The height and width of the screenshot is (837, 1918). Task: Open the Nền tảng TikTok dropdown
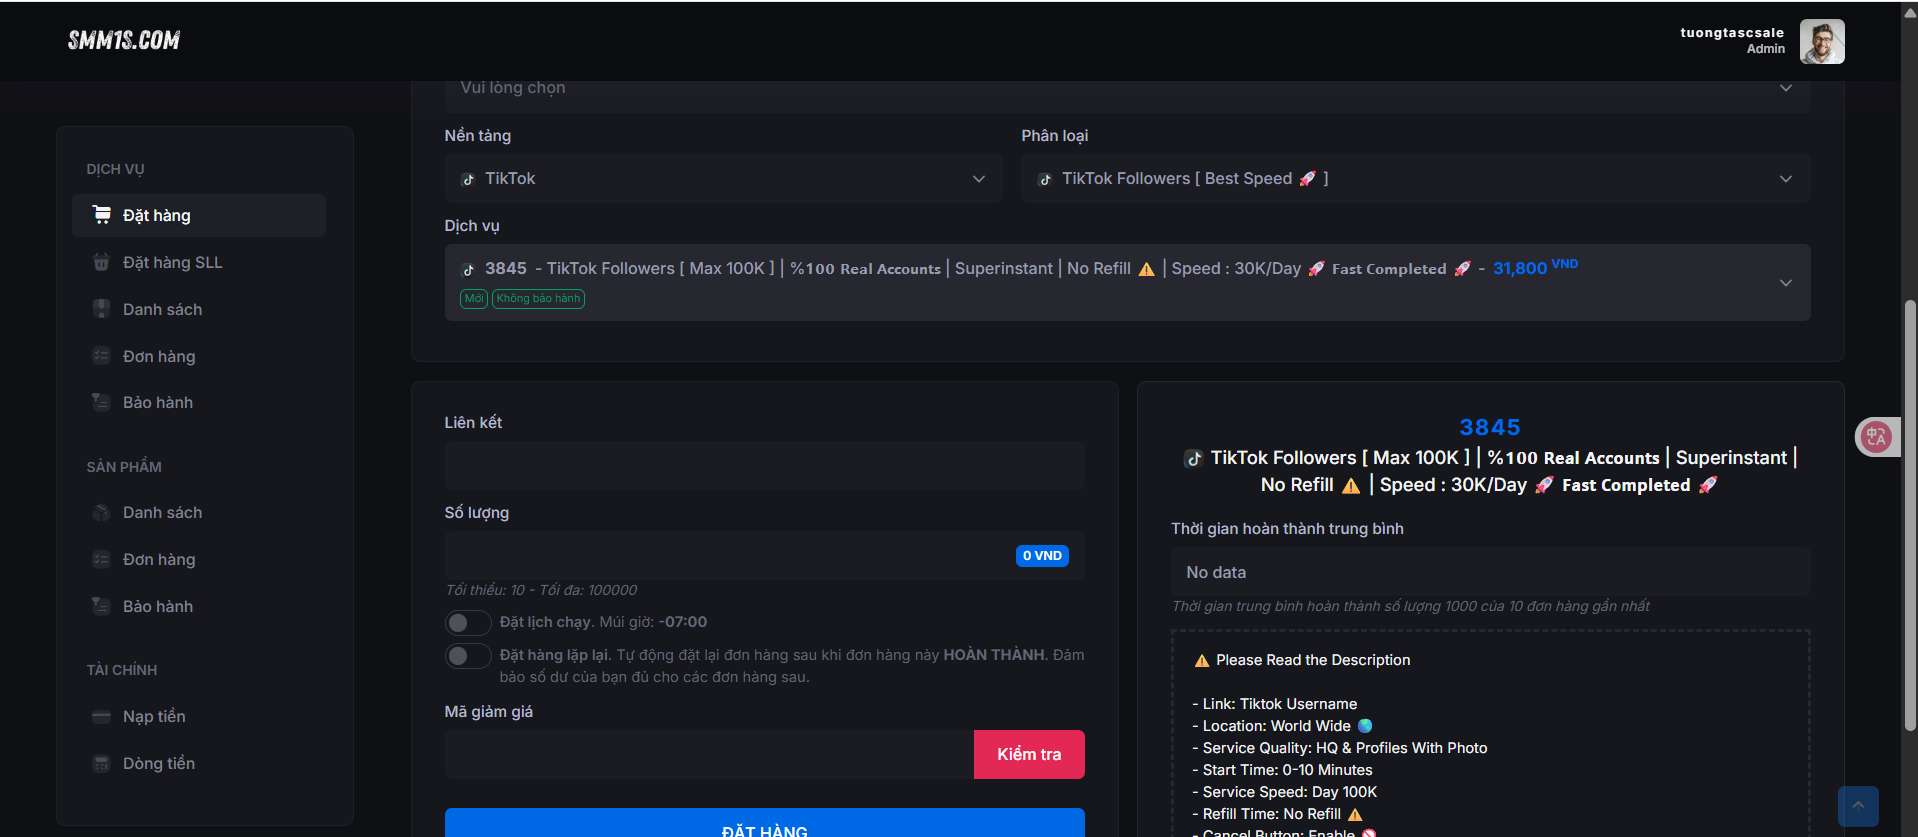723,178
